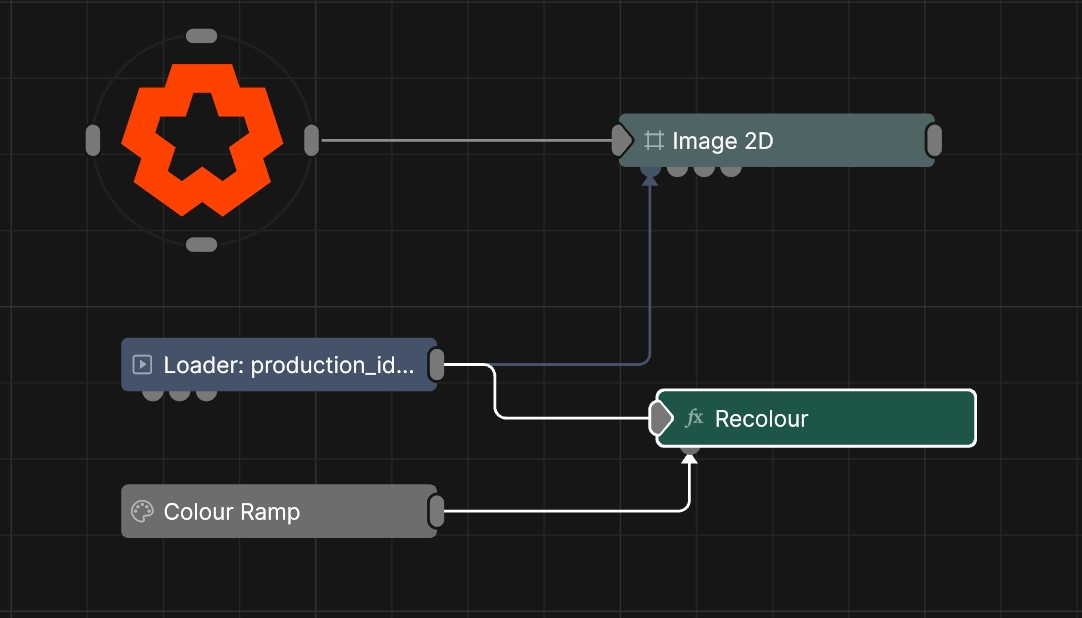Screen dimensions: 1082x618
Task: Click the Loader node play icon
Action: 142,365
